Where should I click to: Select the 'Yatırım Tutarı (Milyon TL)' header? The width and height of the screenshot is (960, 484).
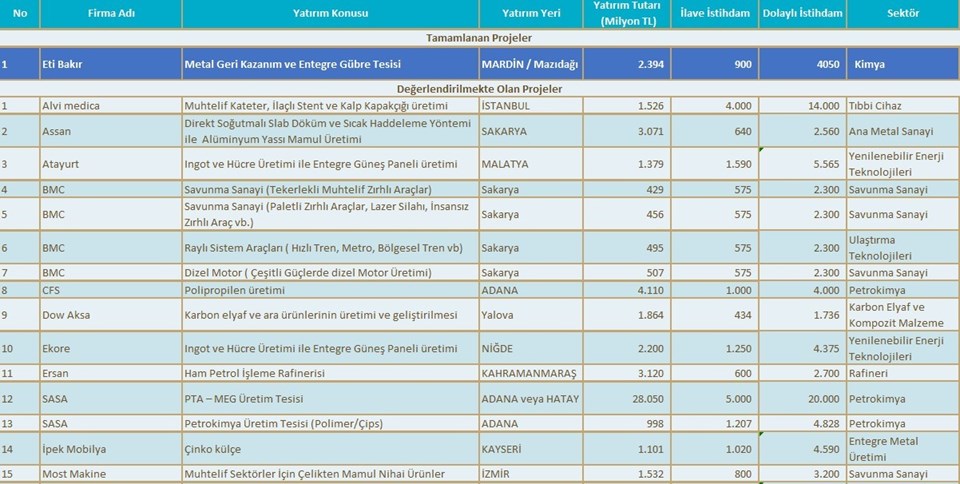tap(621, 14)
